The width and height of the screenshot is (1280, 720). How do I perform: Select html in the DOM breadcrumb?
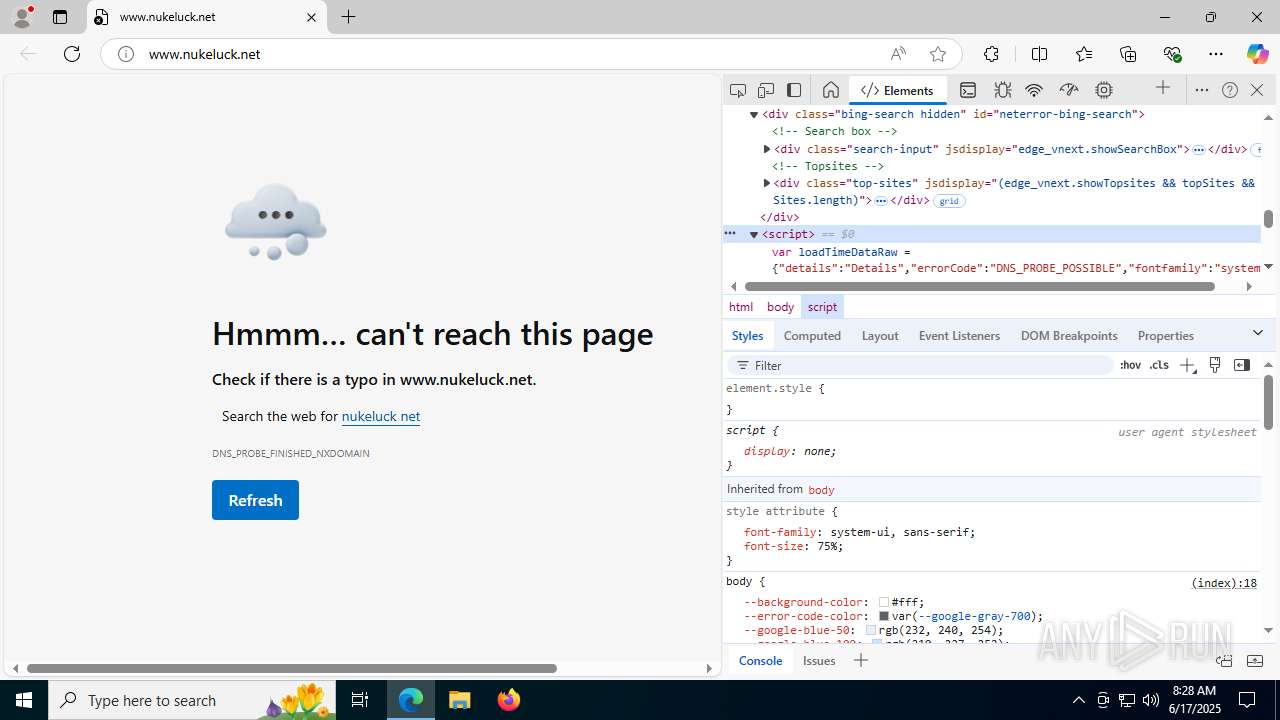click(741, 307)
